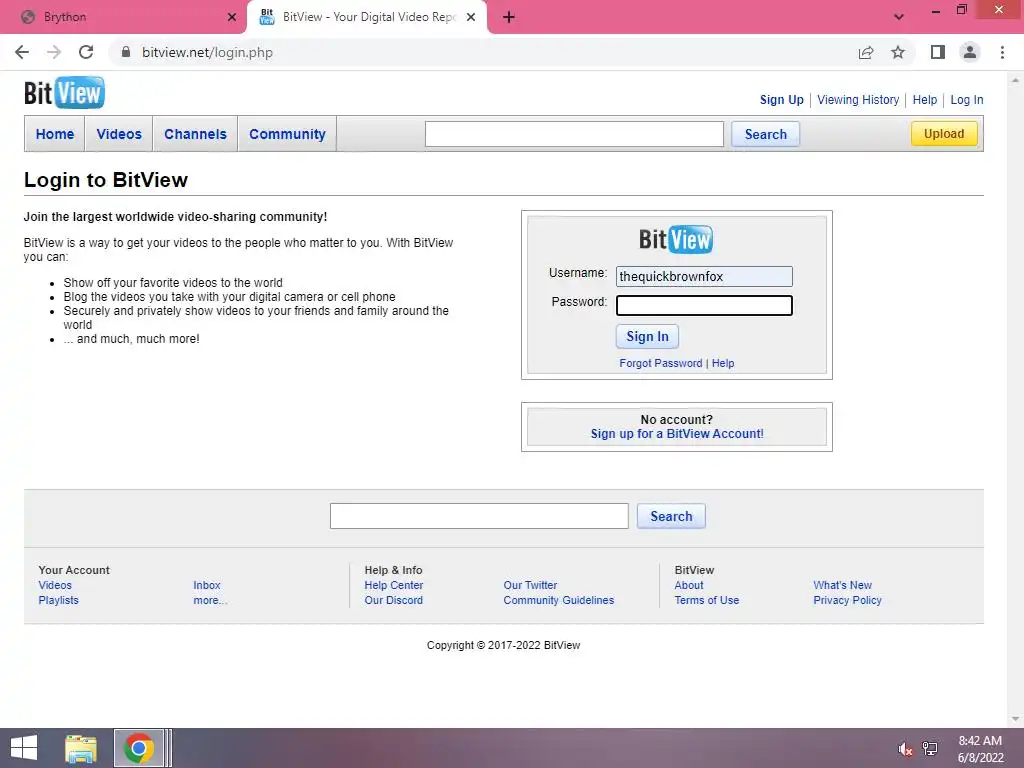
Task: Click Search button in the navigation bar
Action: pos(765,135)
